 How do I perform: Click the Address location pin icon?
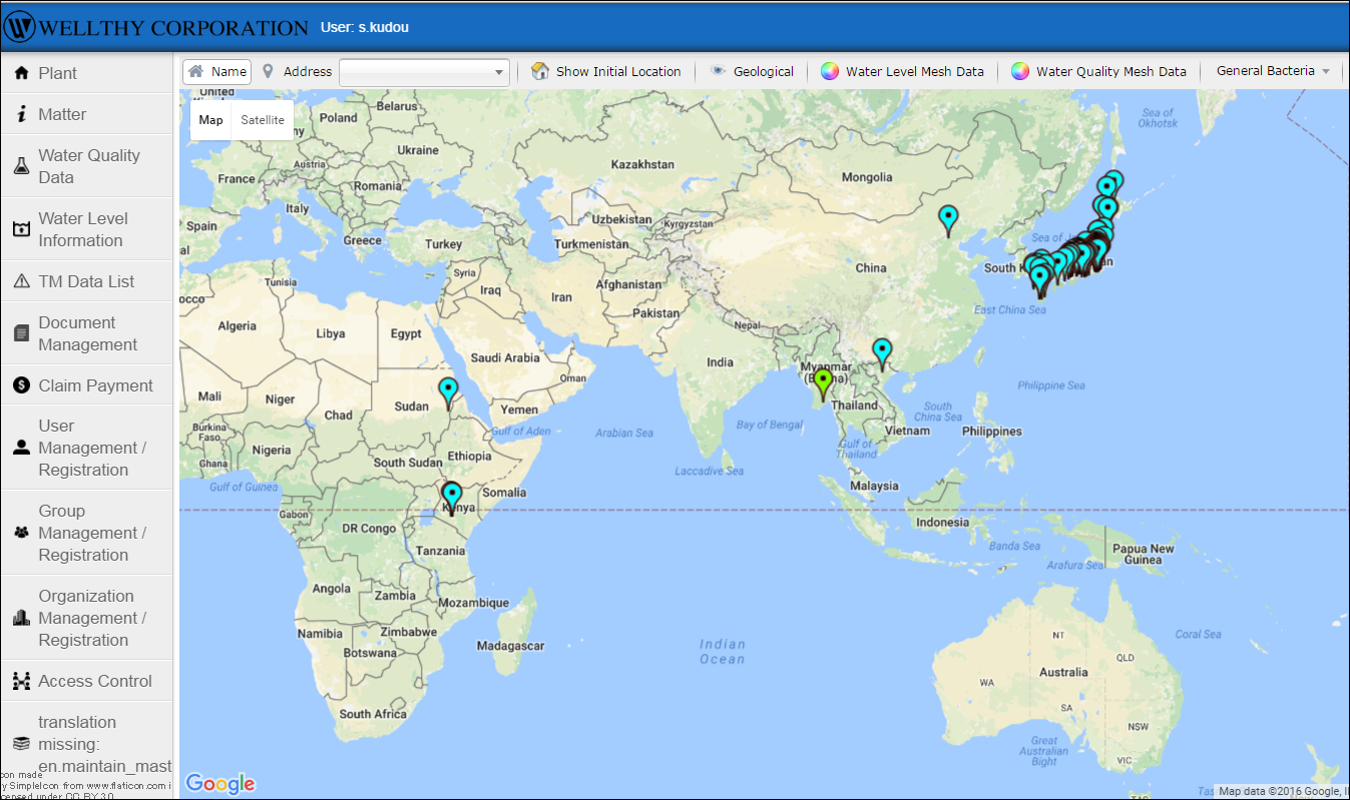point(267,71)
